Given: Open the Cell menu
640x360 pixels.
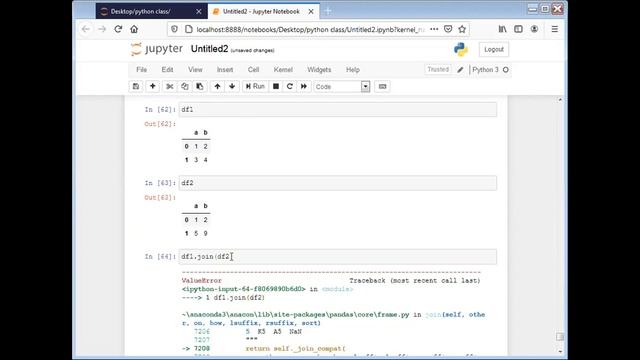Looking at the screenshot, I should (x=253, y=70).
